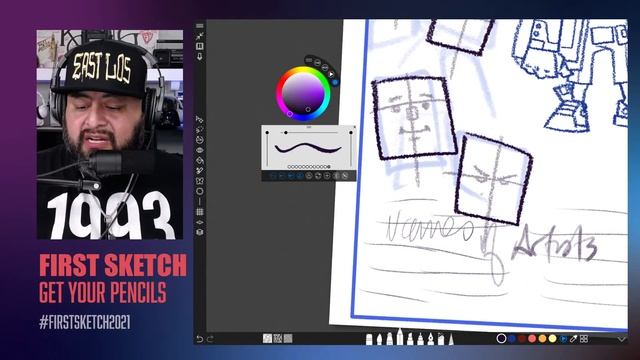Select the arrow selection tool in left toolbar
The image size is (640, 360).
(200, 119)
